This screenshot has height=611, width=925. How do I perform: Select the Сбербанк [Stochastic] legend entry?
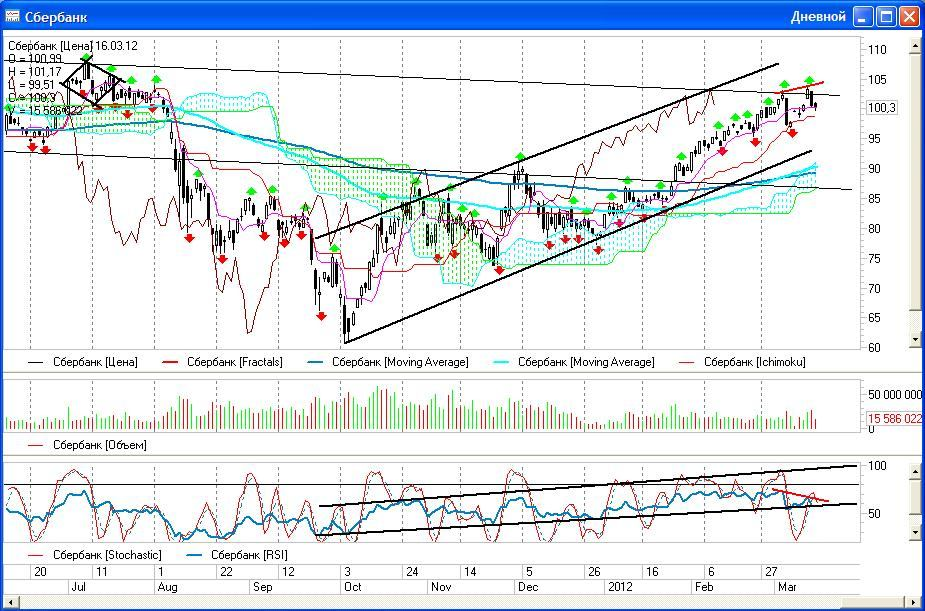click(x=94, y=555)
